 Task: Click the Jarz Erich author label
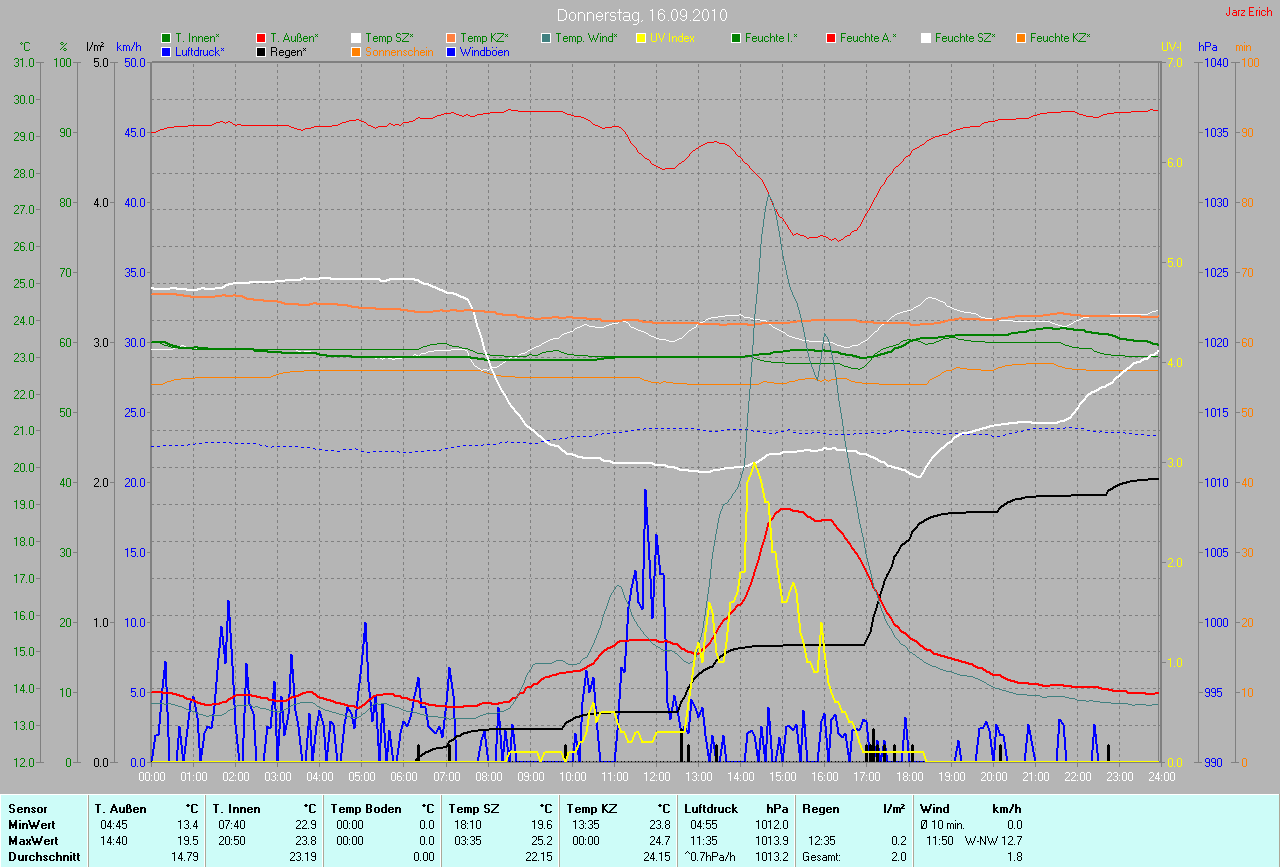[x=1250, y=12]
